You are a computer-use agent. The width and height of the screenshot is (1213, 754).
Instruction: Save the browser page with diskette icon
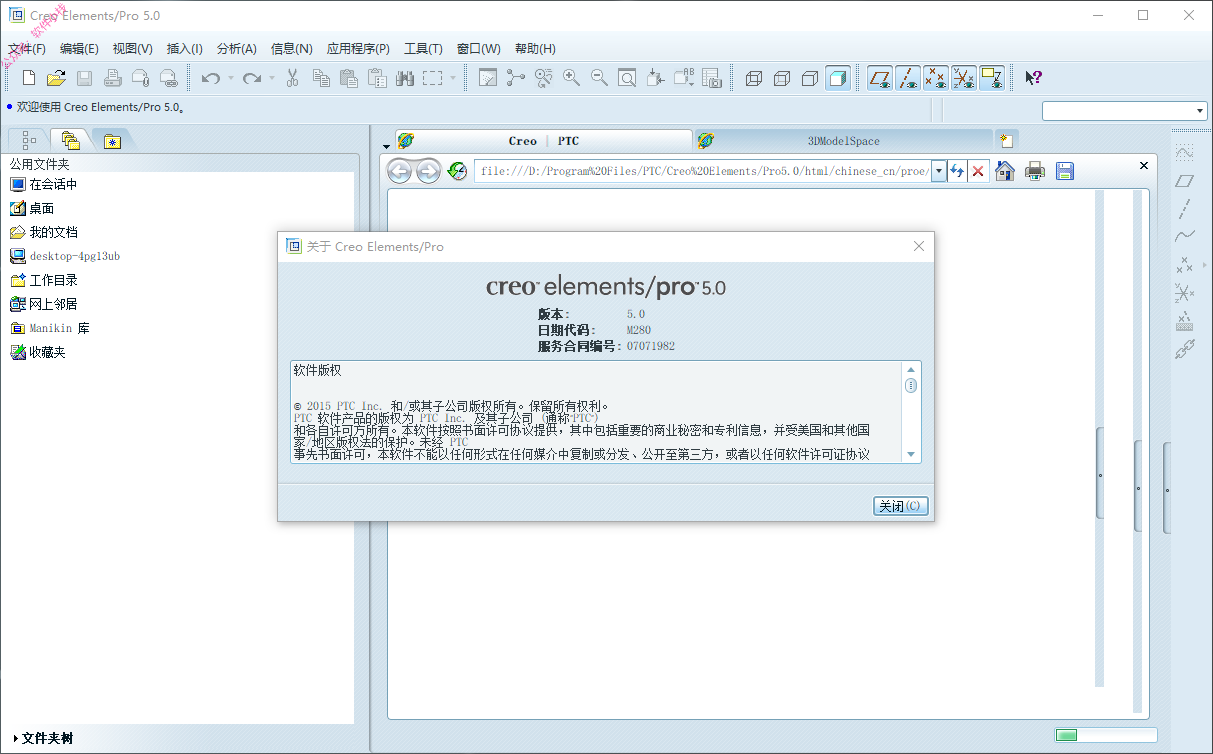tap(1065, 171)
